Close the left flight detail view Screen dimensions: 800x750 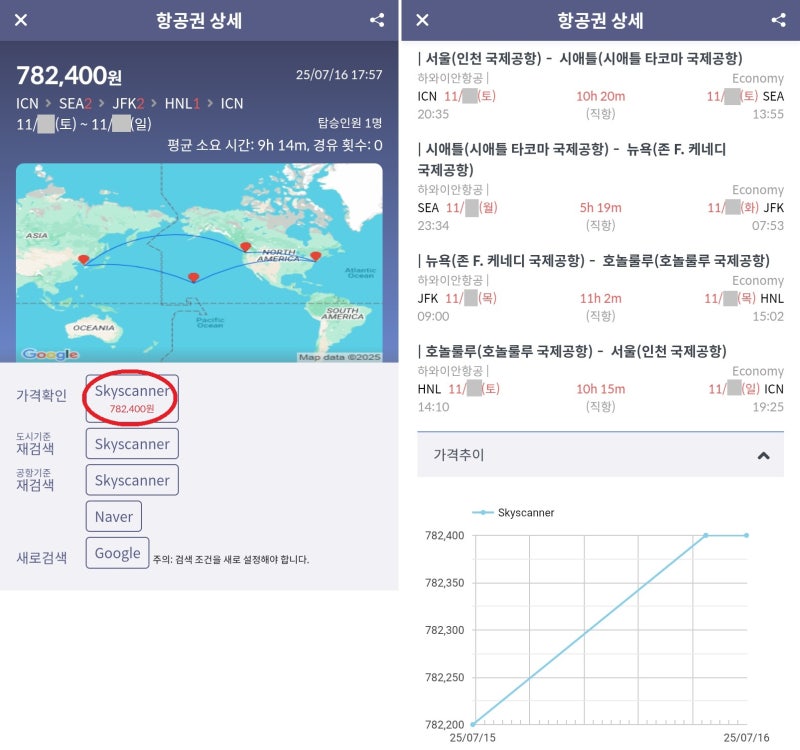(x=22, y=20)
